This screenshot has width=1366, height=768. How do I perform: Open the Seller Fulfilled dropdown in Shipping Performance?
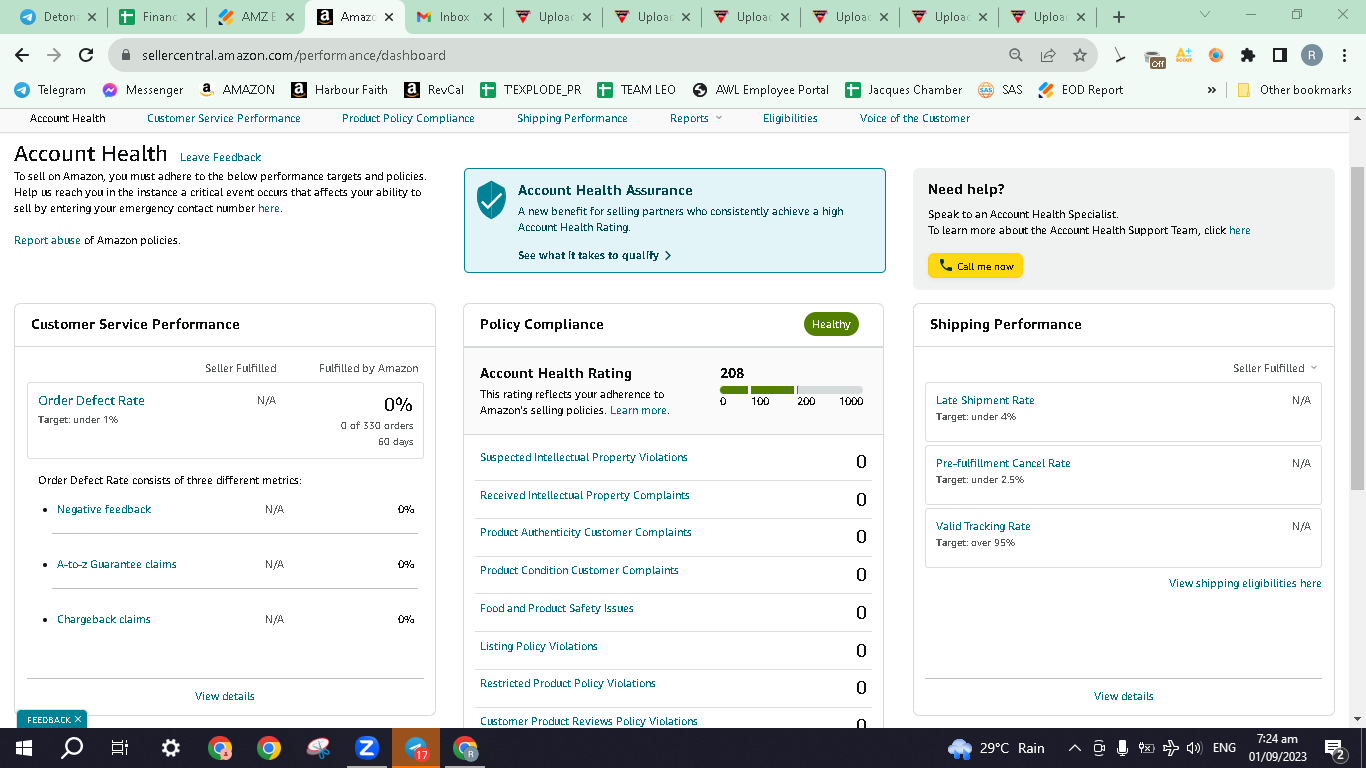pyautogui.click(x=1275, y=368)
